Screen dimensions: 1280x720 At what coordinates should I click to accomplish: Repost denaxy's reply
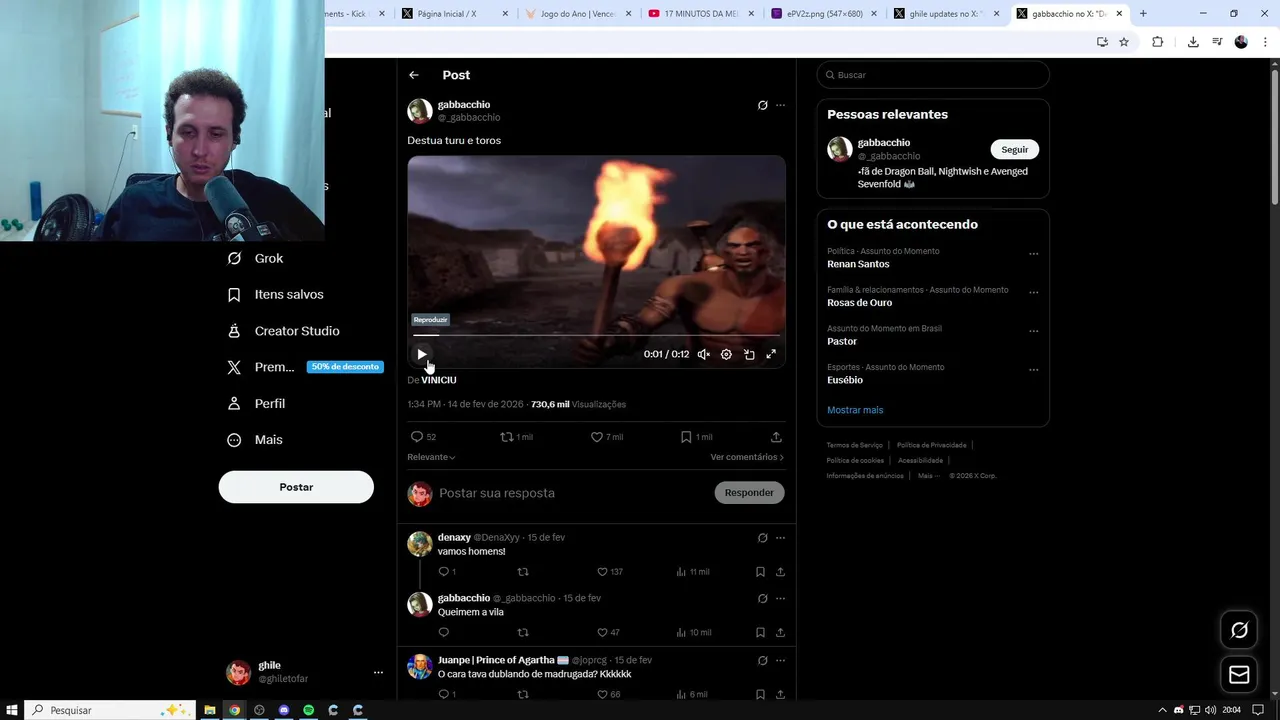(523, 572)
